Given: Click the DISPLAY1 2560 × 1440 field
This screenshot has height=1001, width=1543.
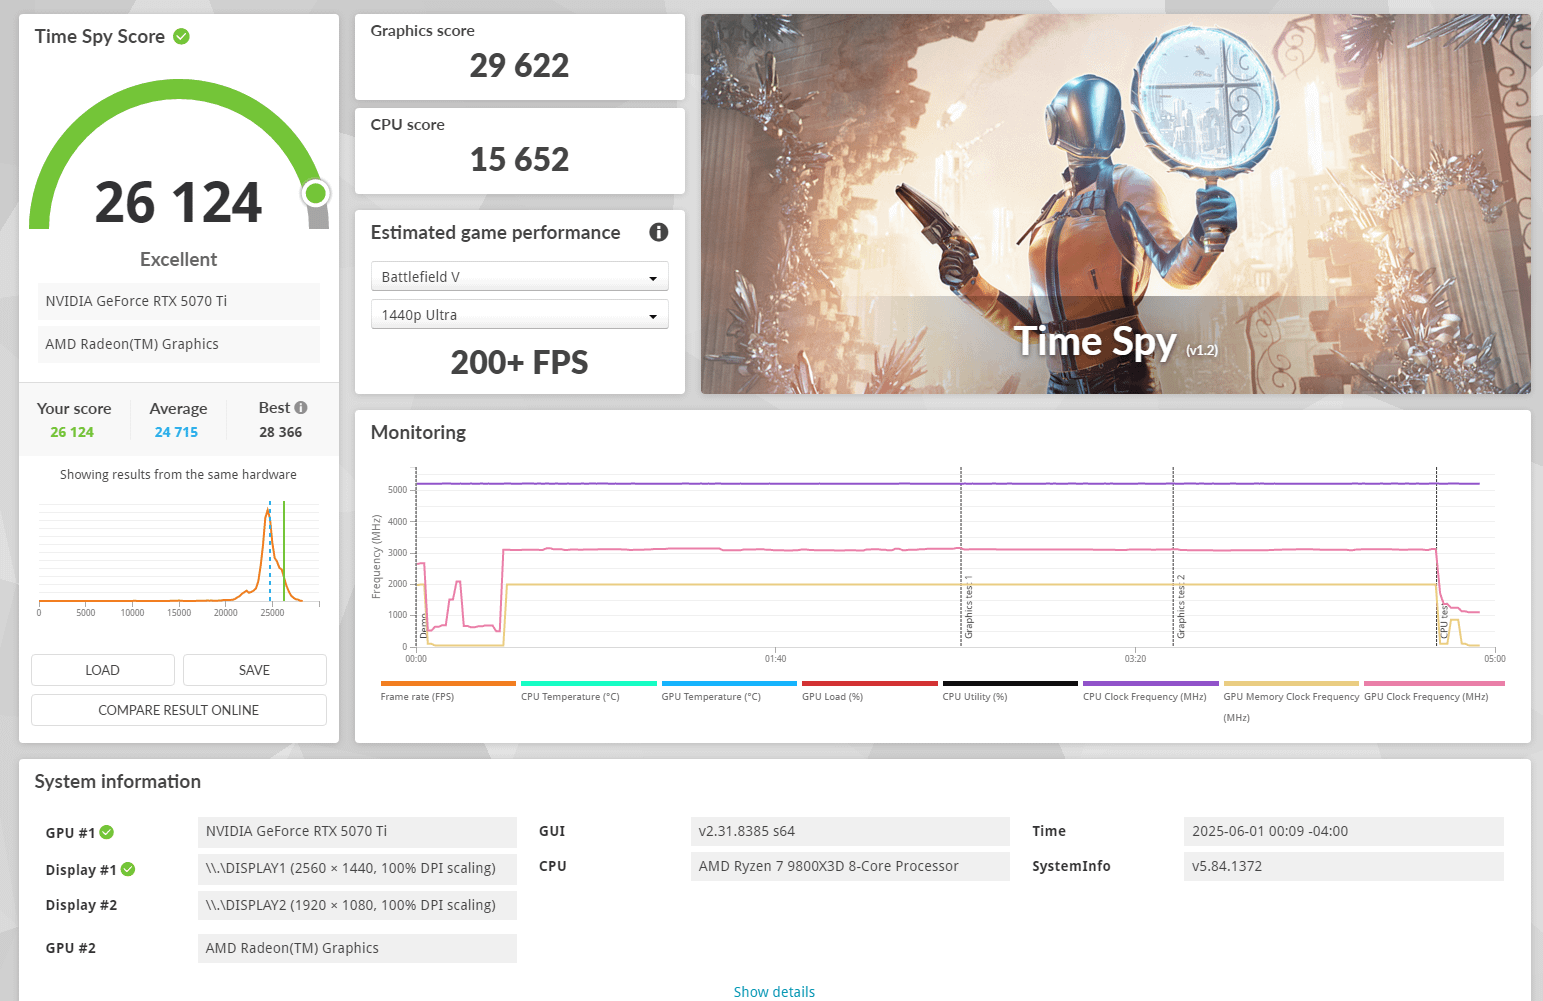Looking at the screenshot, I should coord(357,869).
